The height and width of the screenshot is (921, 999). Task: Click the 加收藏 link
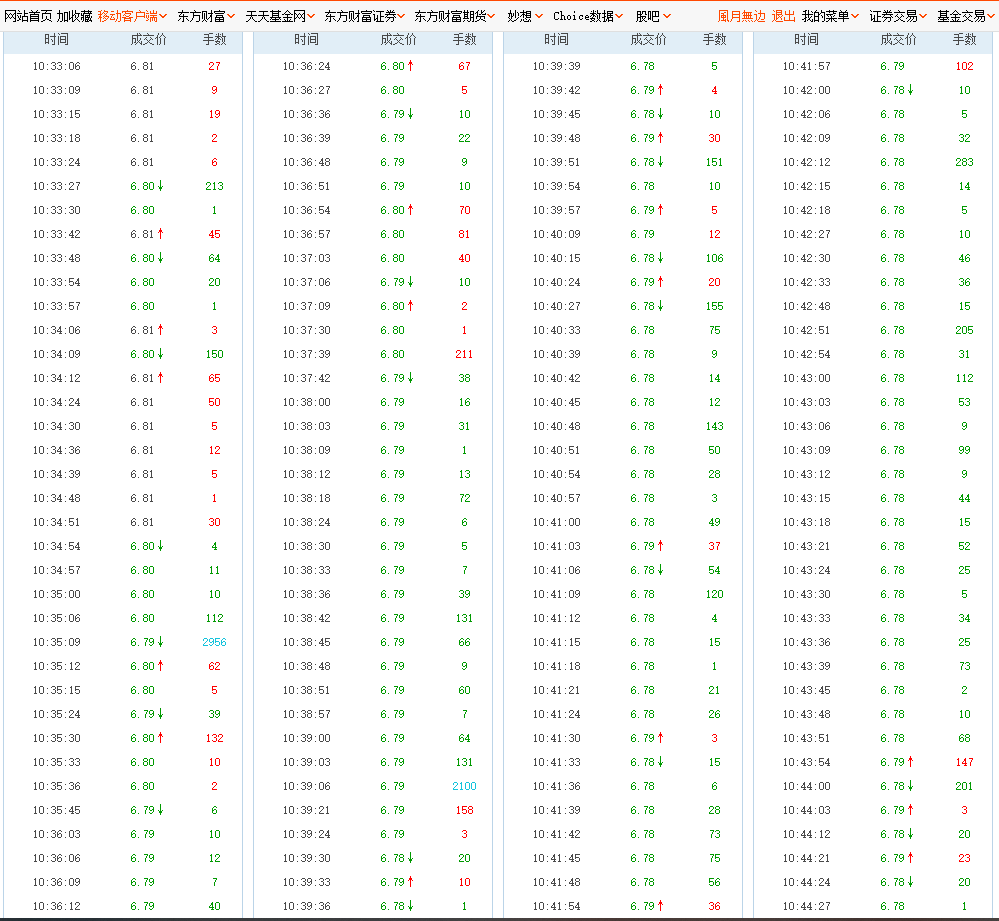(75, 16)
